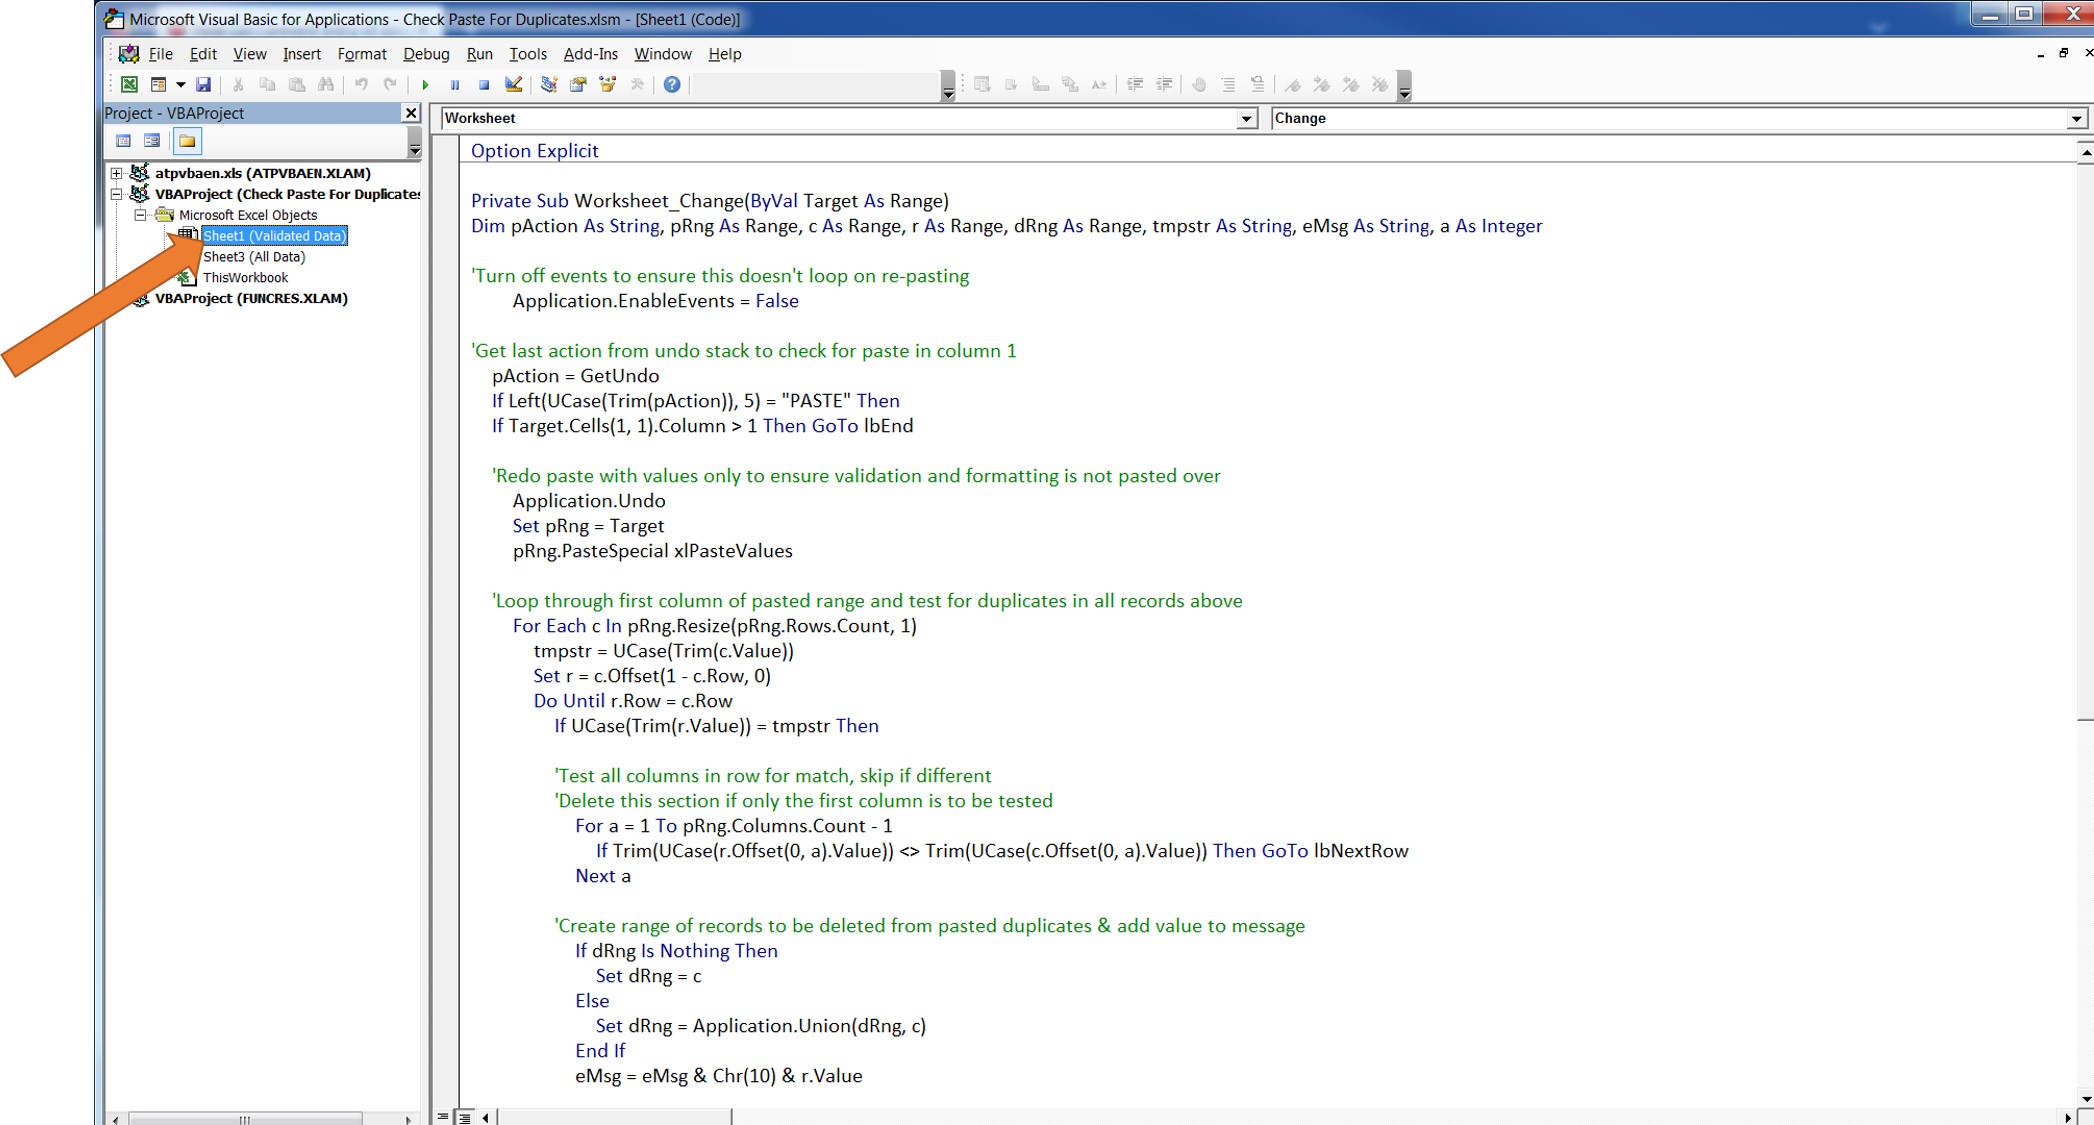Viewport: 2094px width, 1125px height.
Task: Open the Edit menu
Action: point(203,54)
